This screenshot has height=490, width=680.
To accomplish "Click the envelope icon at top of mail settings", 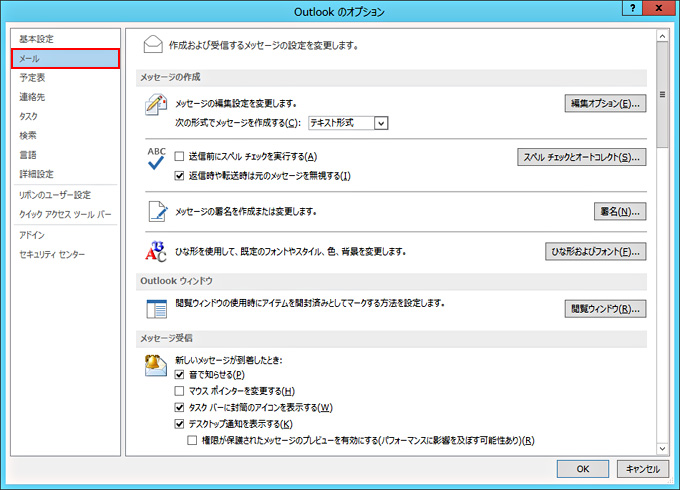I will (x=153, y=44).
